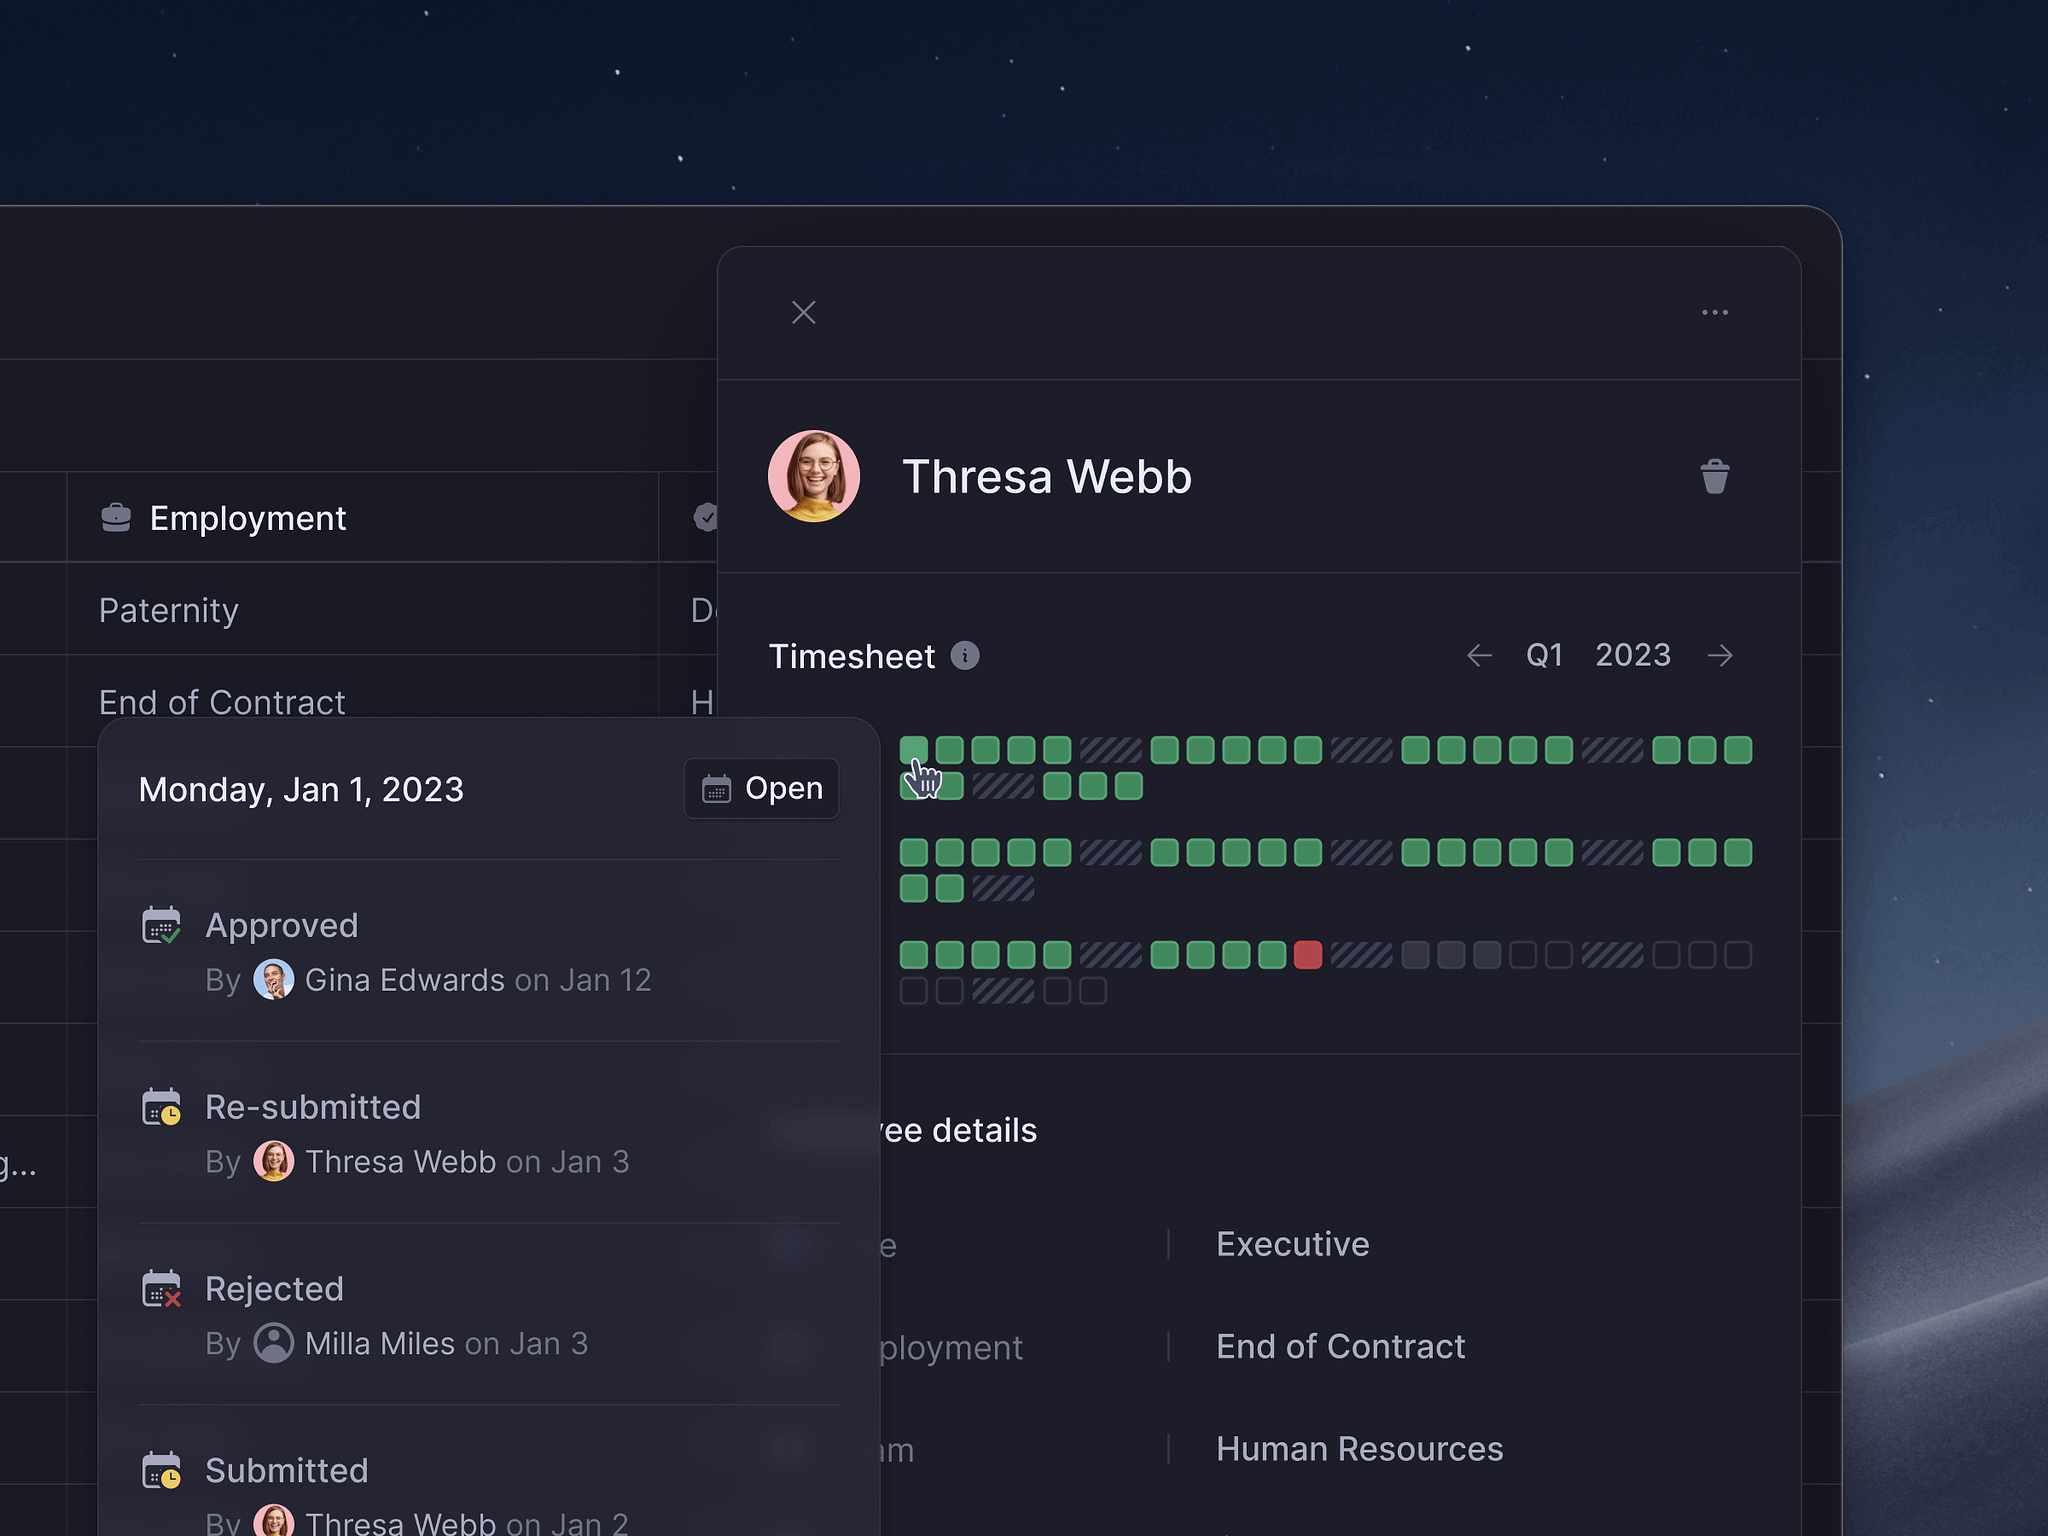The image size is (2048, 1536).
Task: Click Gina Edwards avatar
Action: 273,980
